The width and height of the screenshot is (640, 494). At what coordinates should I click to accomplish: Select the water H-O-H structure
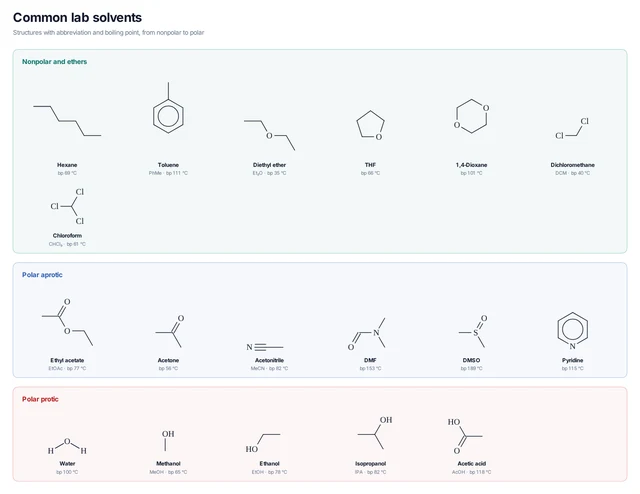[67, 446]
